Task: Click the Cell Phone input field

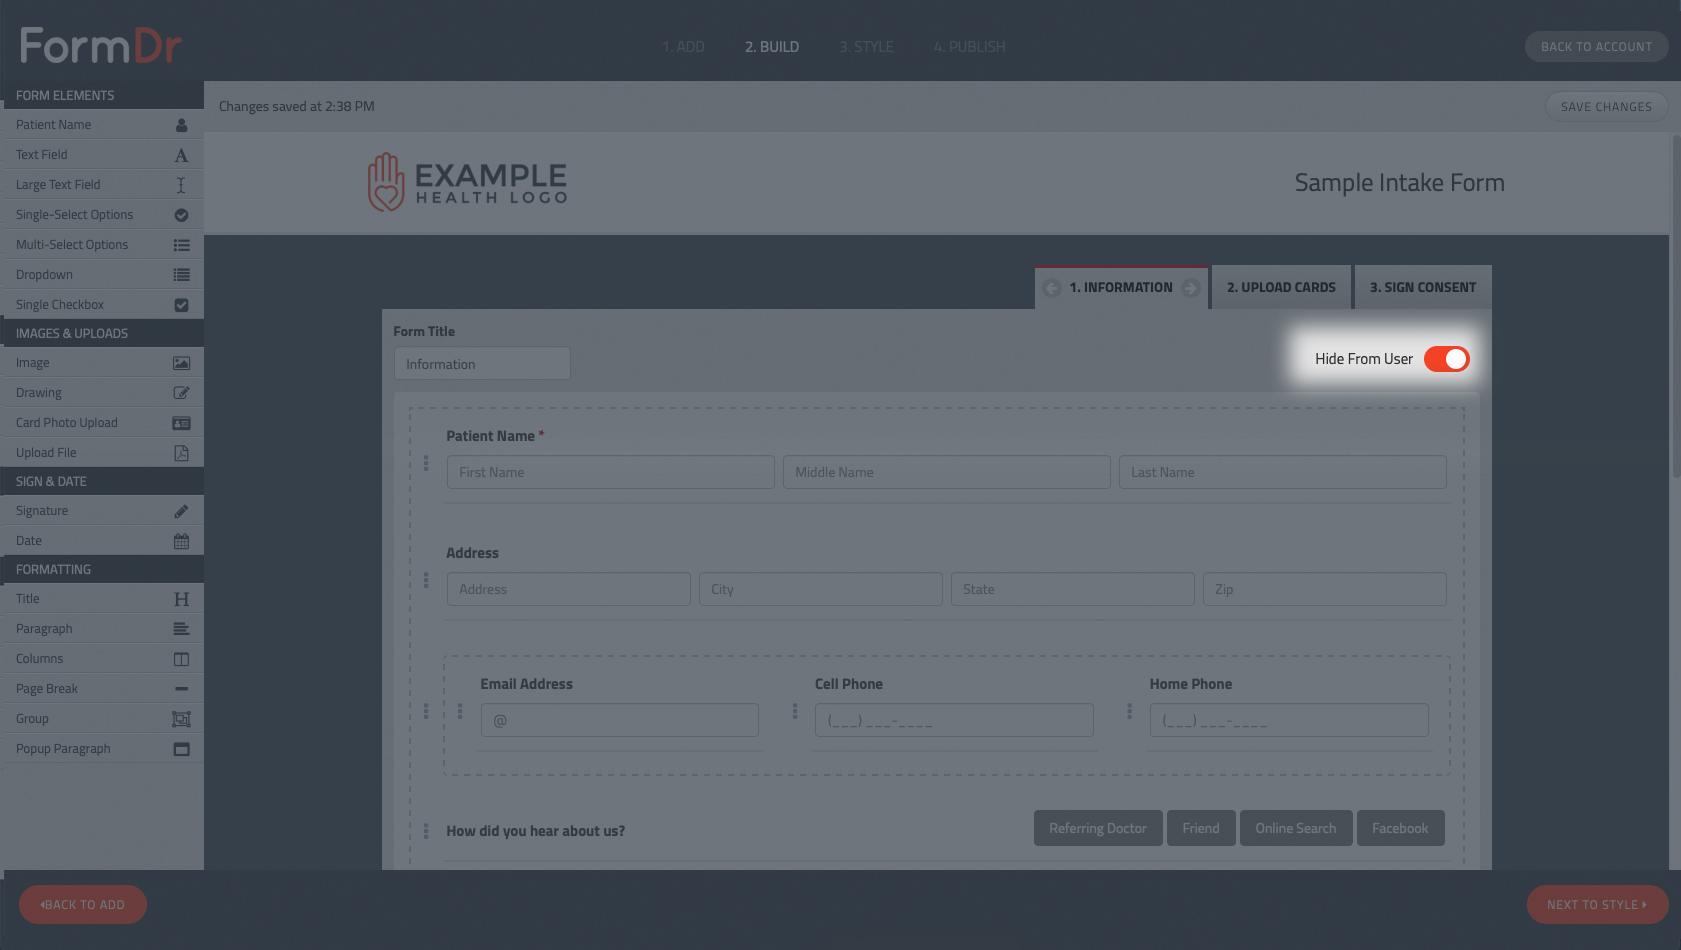Action: tap(954, 720)
